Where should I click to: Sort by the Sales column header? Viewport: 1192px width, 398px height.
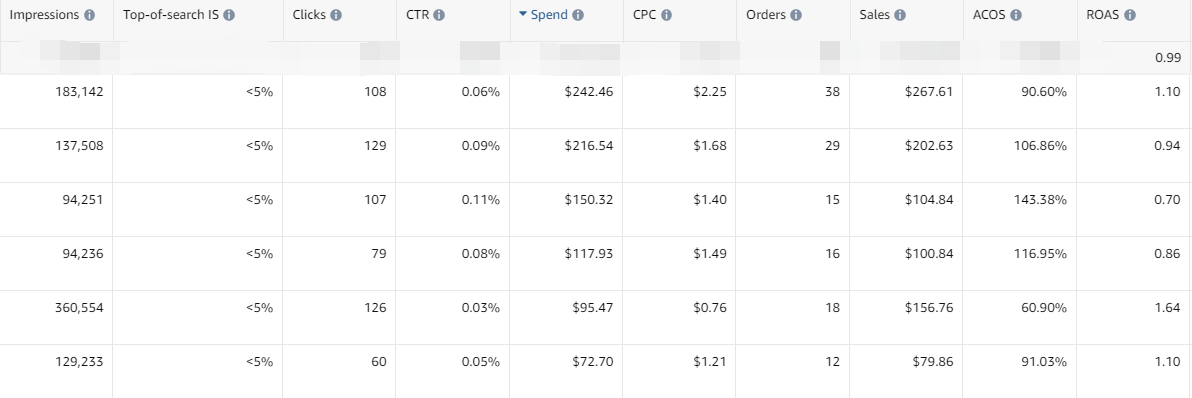click(x=875, y=15)
